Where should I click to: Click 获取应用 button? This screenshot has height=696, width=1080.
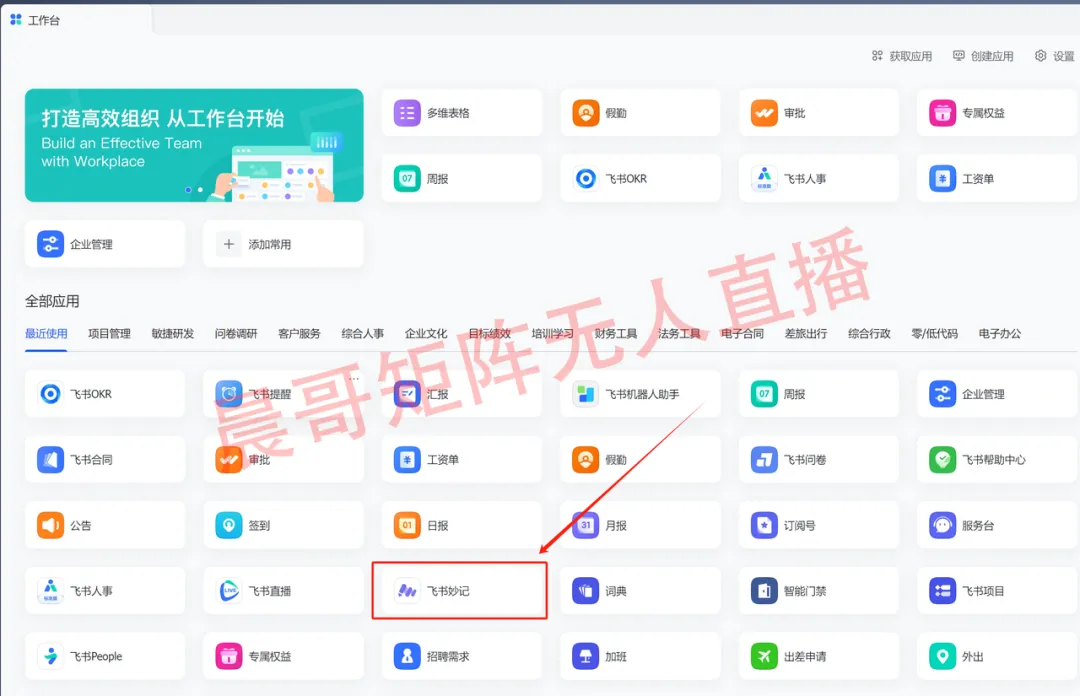click(x=902, y=56)
